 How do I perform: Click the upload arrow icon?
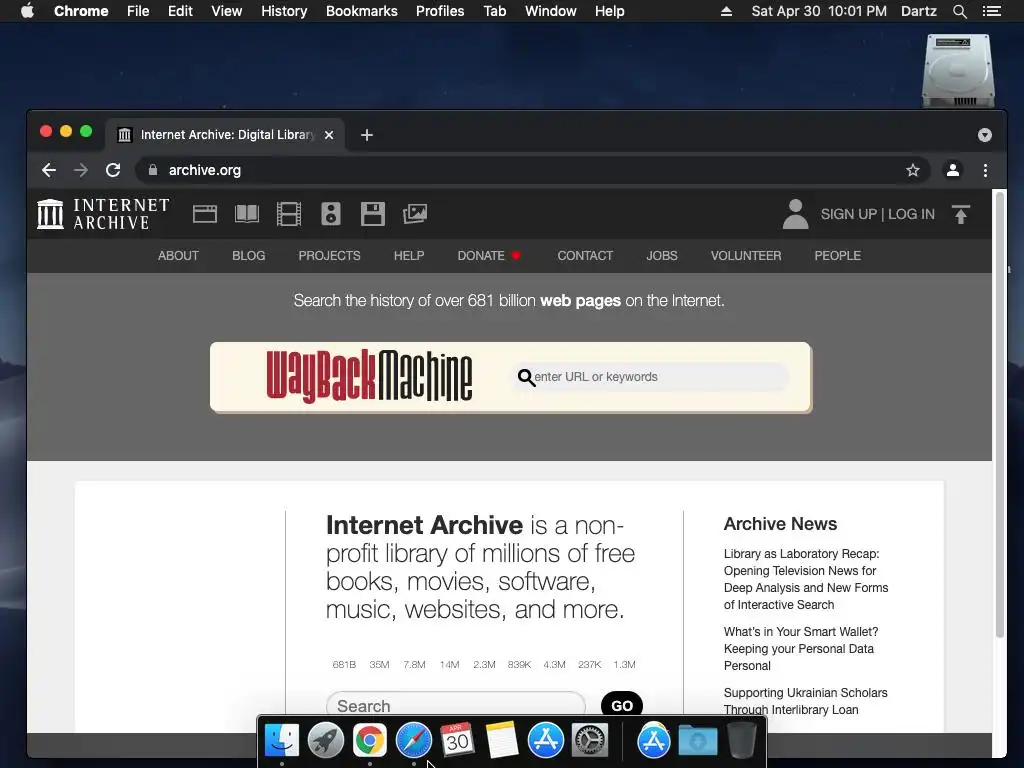point(961,214)
